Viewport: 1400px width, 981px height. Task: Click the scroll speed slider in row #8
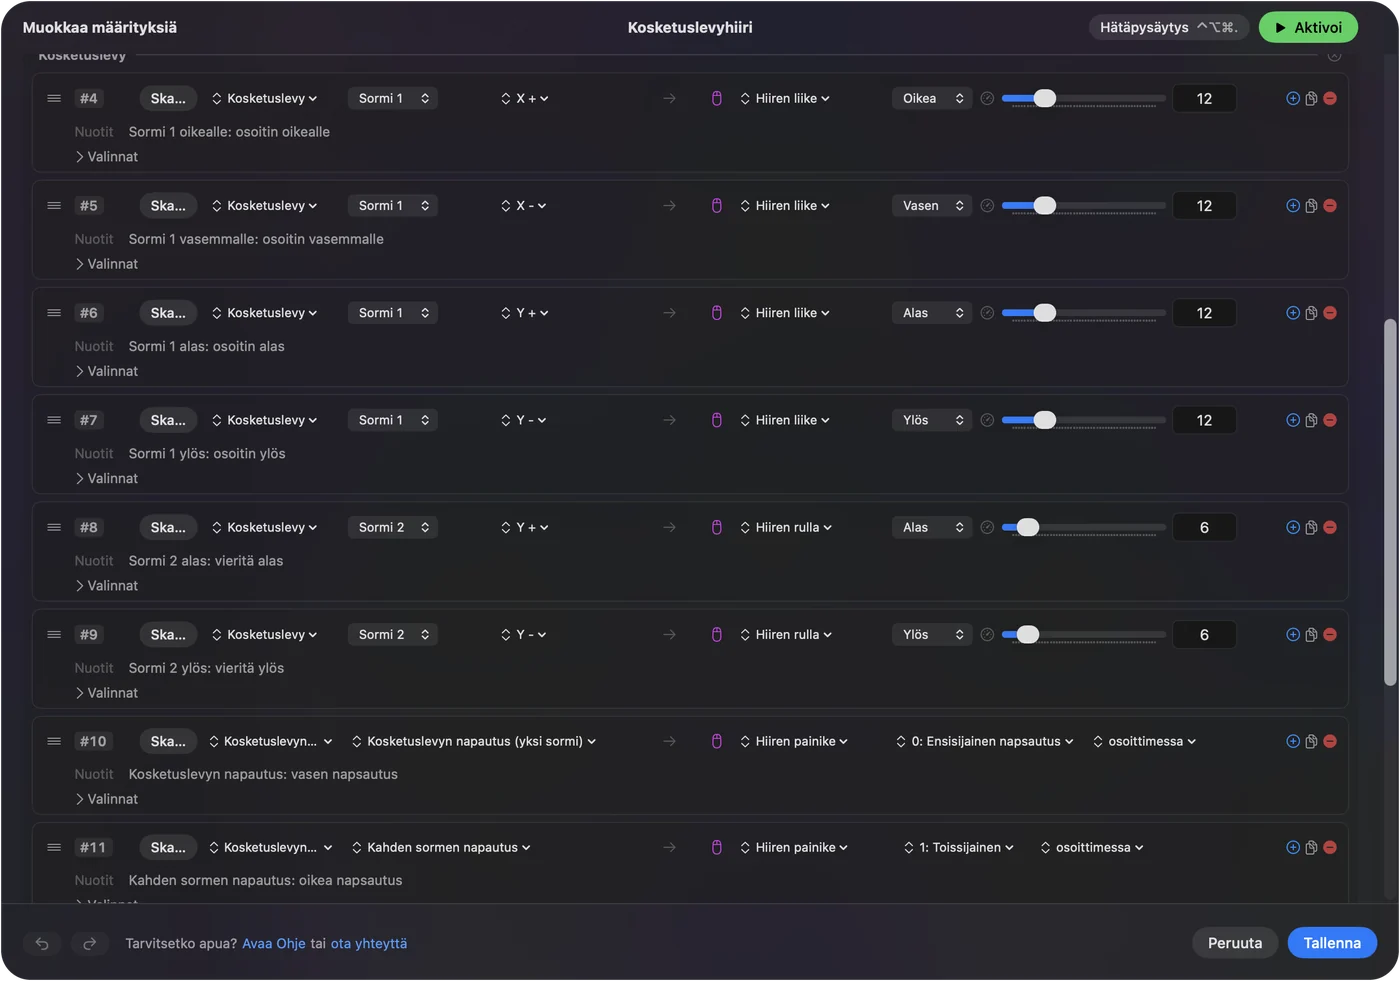pos(1084,527)
